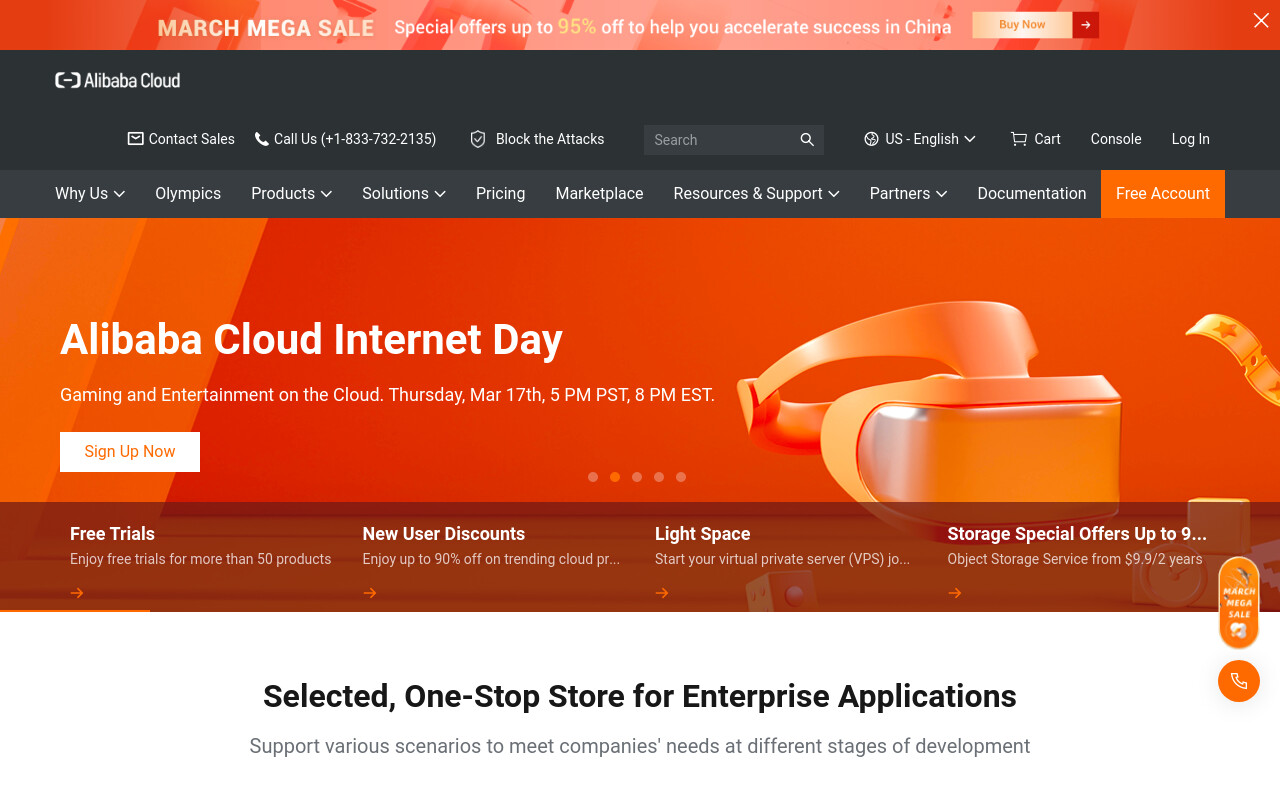The width and height of the screenshot is (1280, 800).
Task: Go to Pricing page
Action: pyautogui.click(x=500, y=194)
